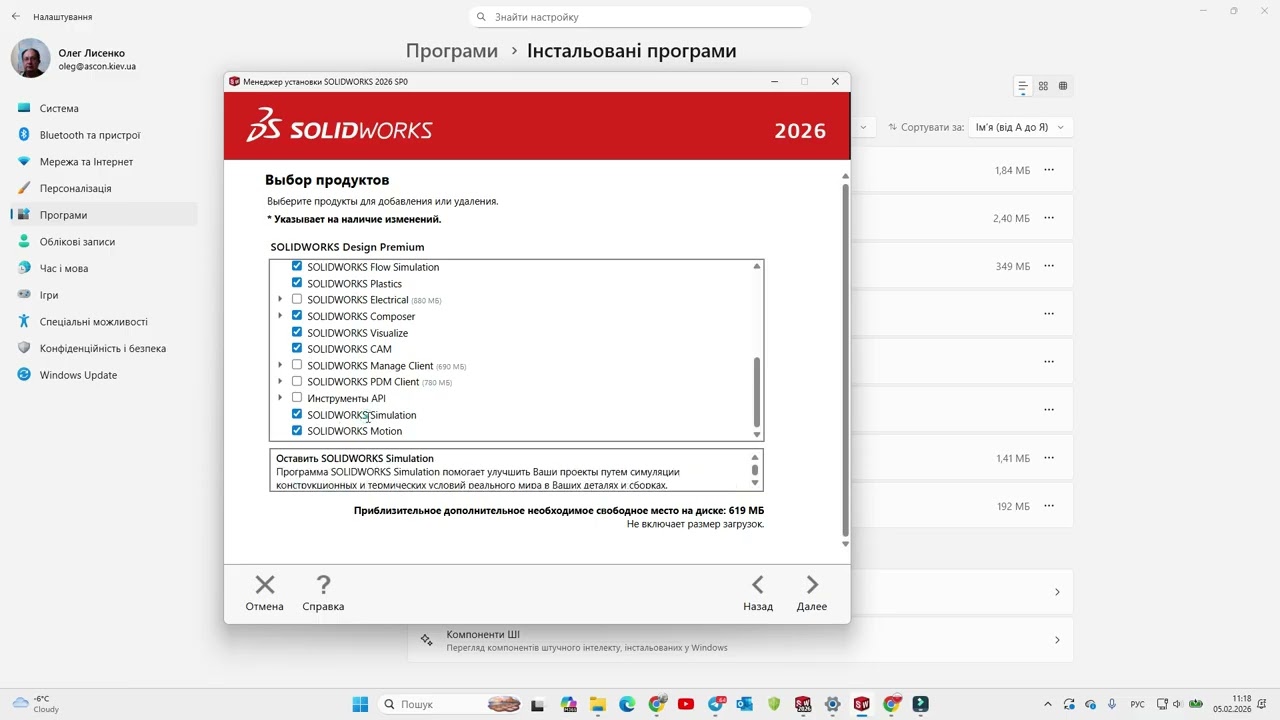Switch Settings apps to grid view icon
This screenshot has width=1280, height=720.
coord(1043,86)
